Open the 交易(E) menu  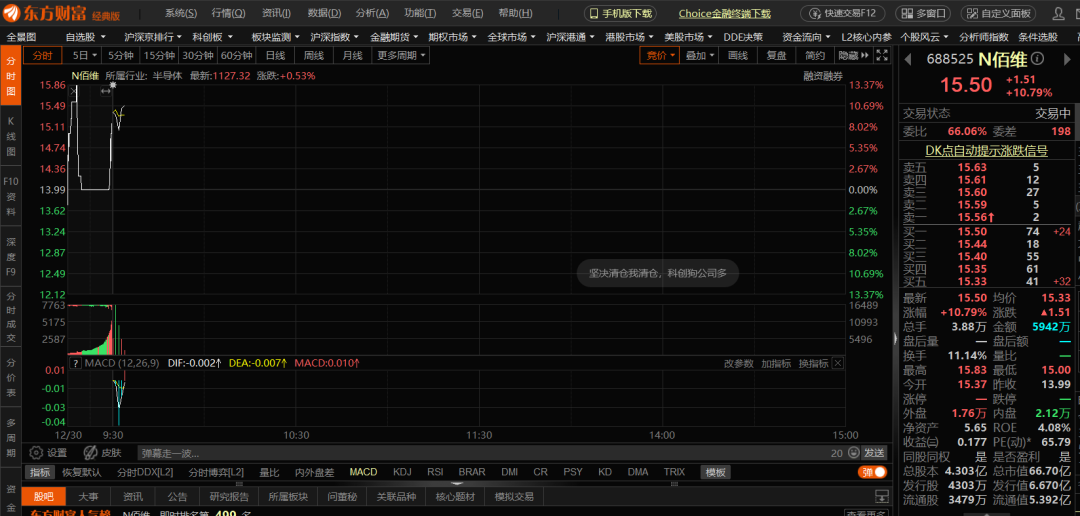tap(468, 13)
